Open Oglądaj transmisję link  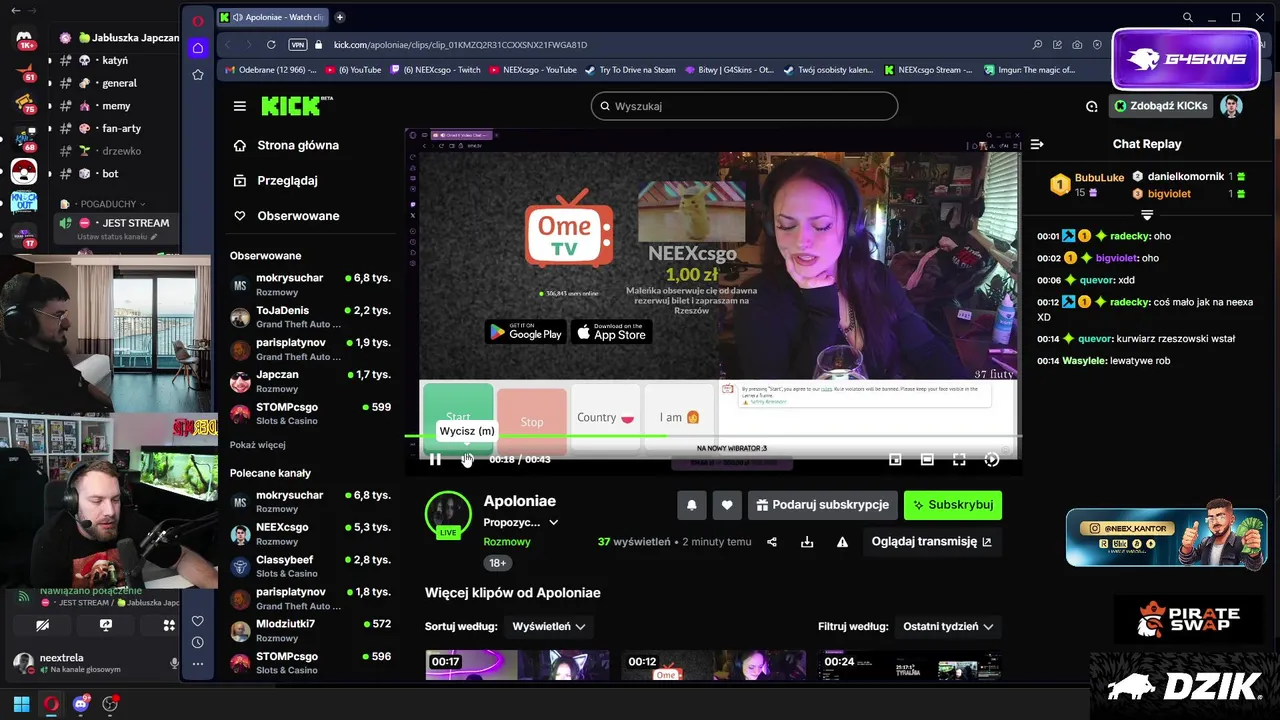[x=932, y=542]
